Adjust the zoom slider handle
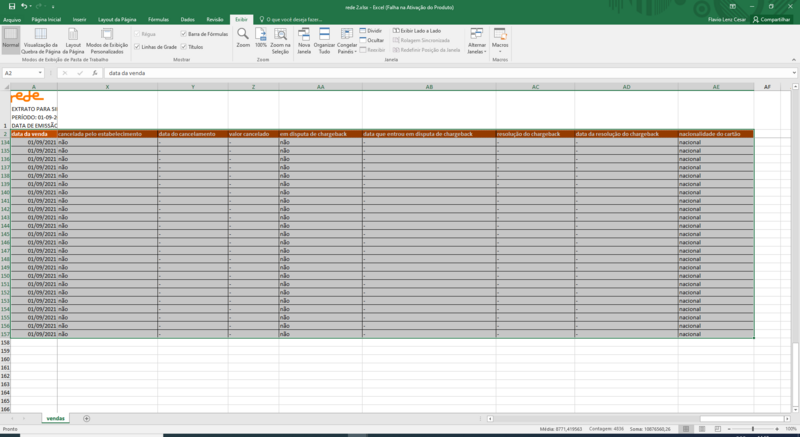The width and height of the screenshot is (800, 437). pos(753,429)
